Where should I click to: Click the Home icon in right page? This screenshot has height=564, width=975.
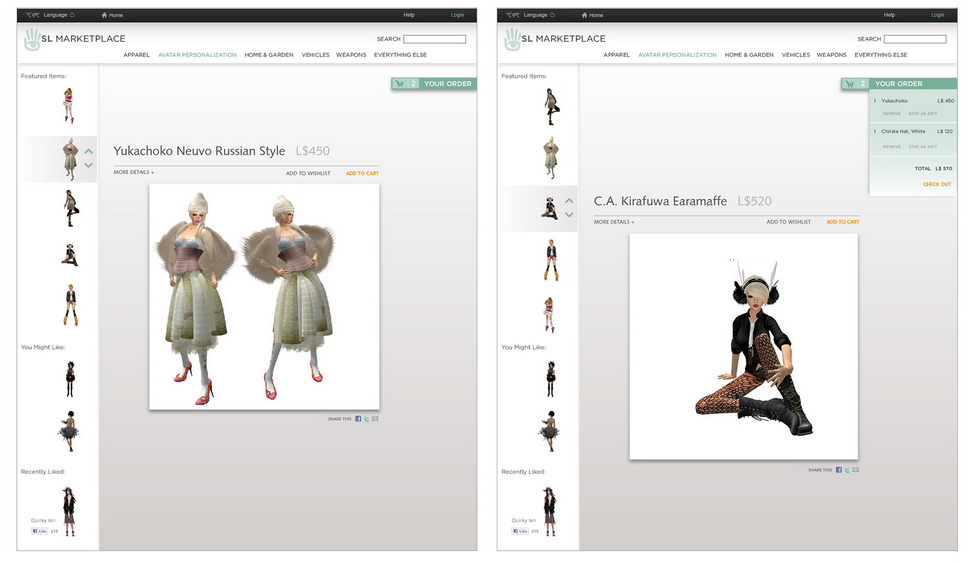click(585, 15)
